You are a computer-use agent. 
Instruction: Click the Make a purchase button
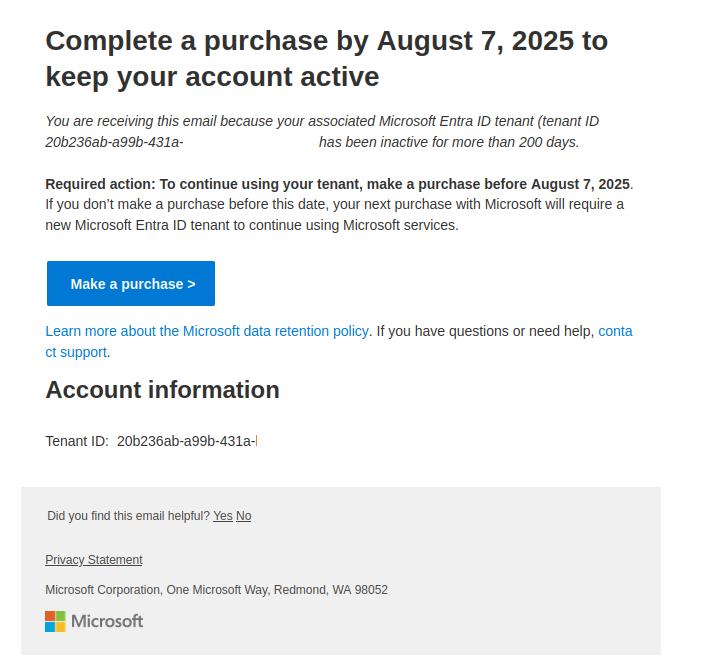pyautogui.click(x=131, y=284)
